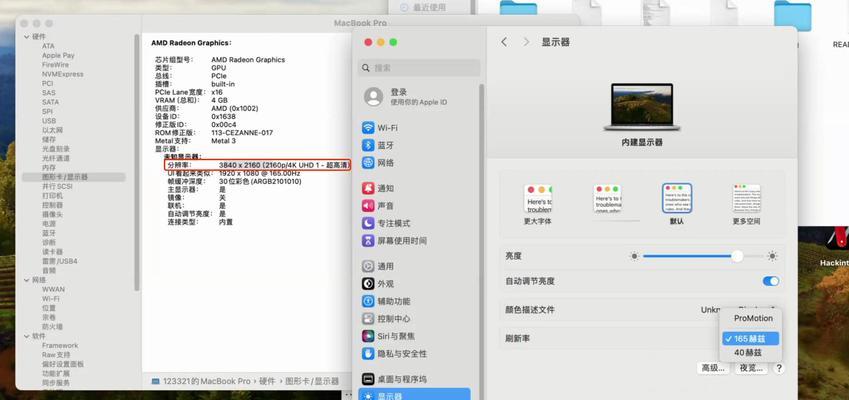Click the 内建显示器 laptop thumbnail

642,107
